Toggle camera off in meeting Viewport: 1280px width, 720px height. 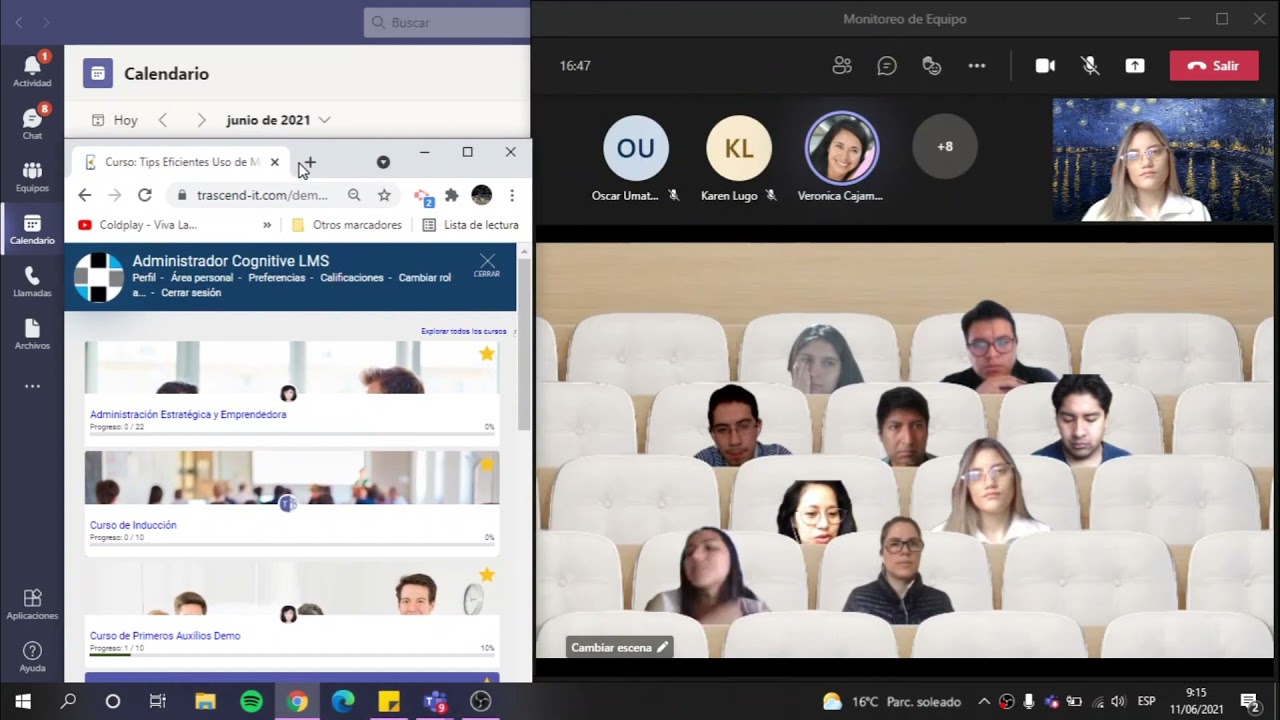[1045, 66]
